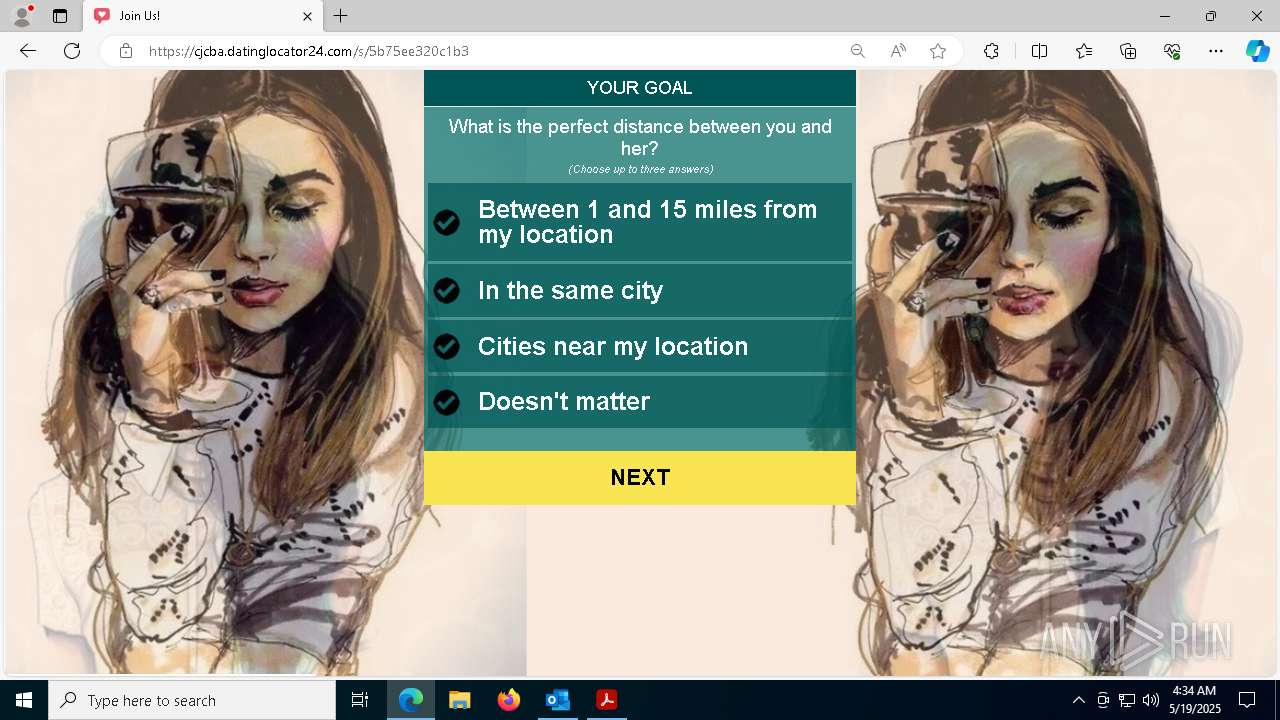Screen dimensions: 1280x720
Task: Open a new tab with plus button
Action: [x=341, y=16]
